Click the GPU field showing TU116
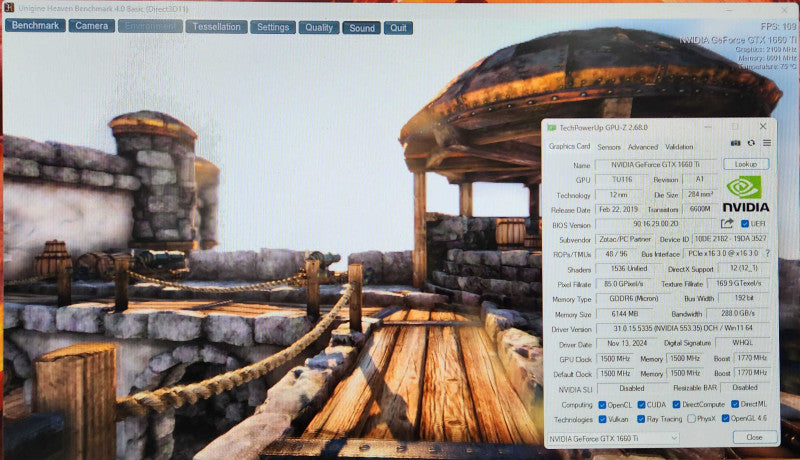 coord(621,180)
